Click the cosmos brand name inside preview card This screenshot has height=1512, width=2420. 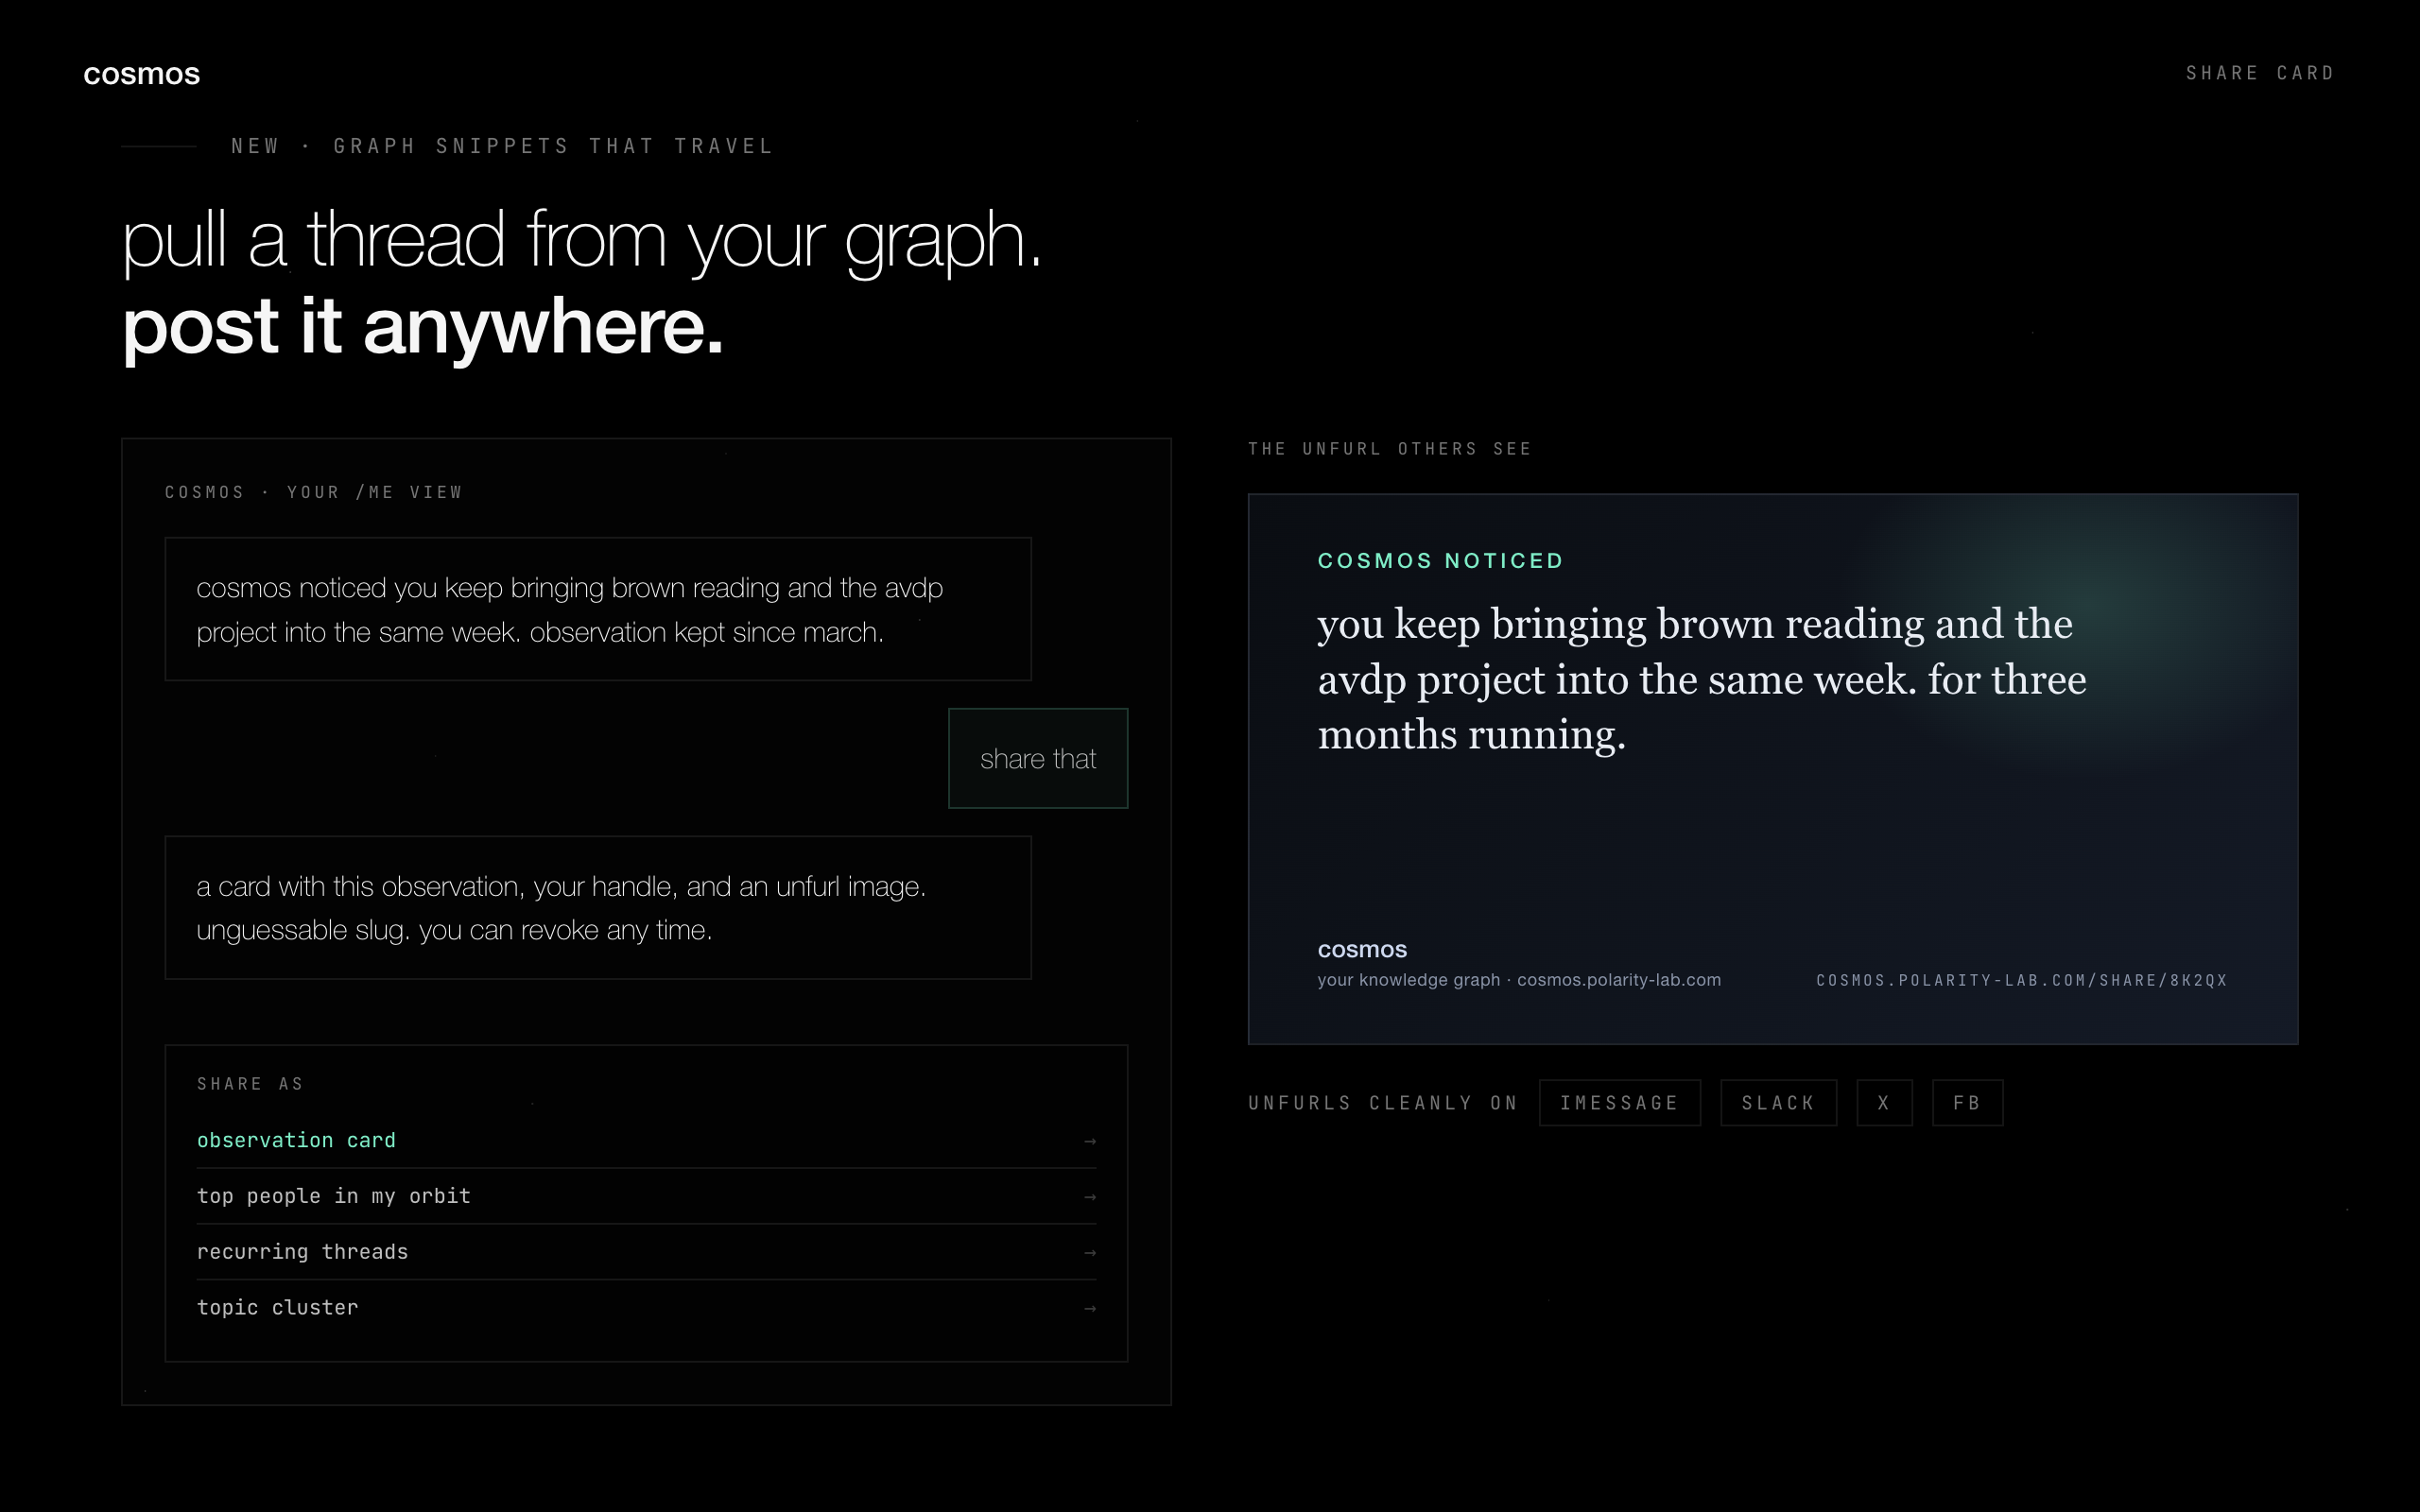click(x=1361, y=949)
